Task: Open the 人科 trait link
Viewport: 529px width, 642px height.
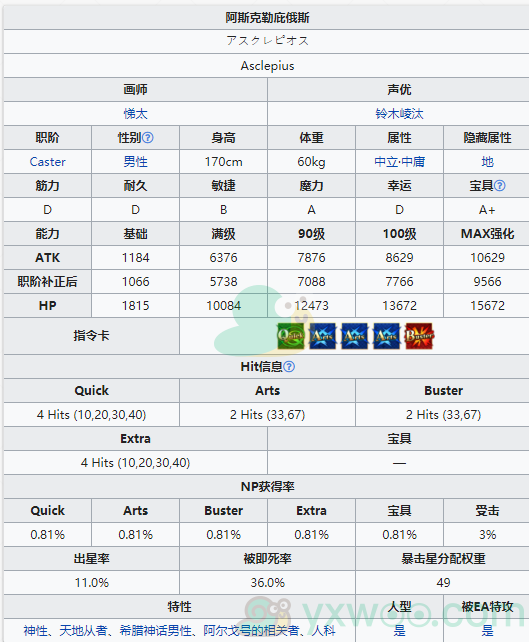Action: 323,631
